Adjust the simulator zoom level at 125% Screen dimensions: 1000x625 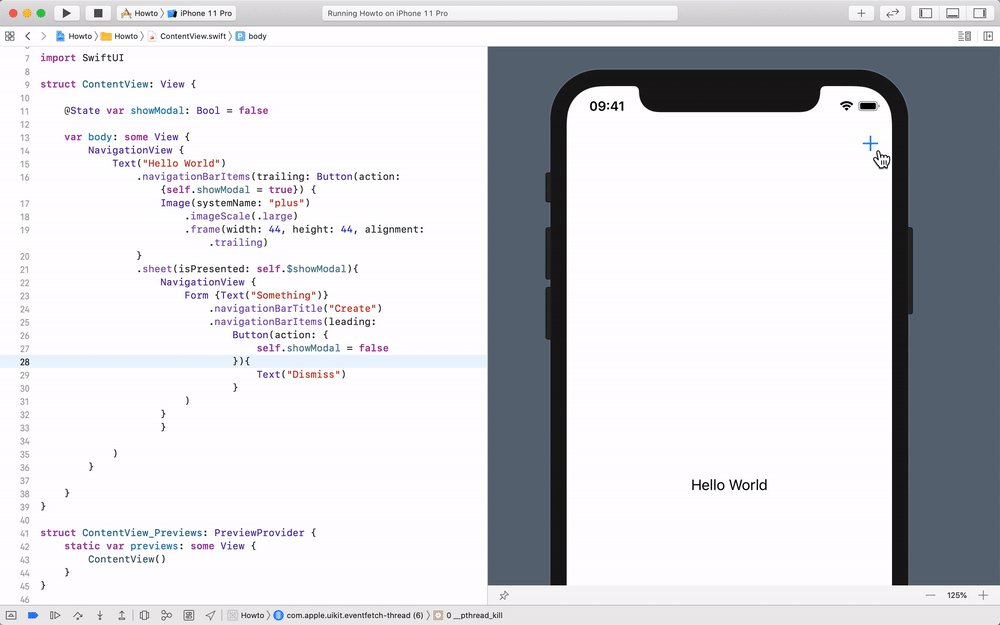point(957,594)
